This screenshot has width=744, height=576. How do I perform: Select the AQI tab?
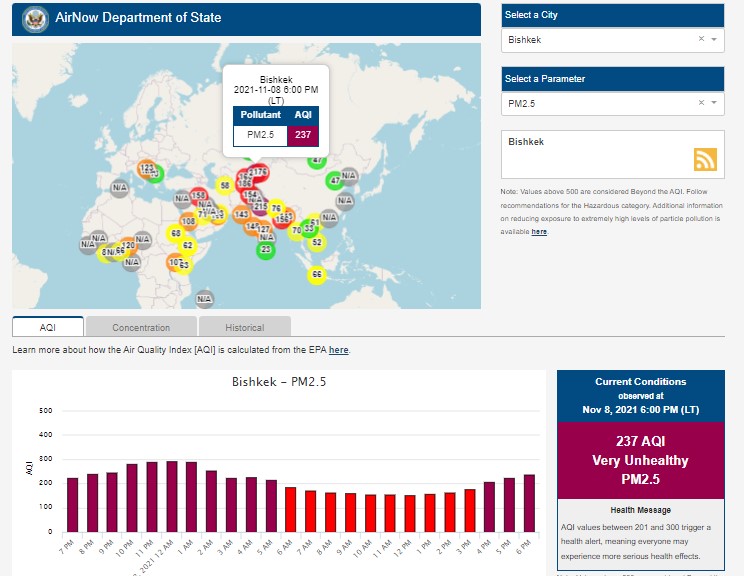pos(48,327)
